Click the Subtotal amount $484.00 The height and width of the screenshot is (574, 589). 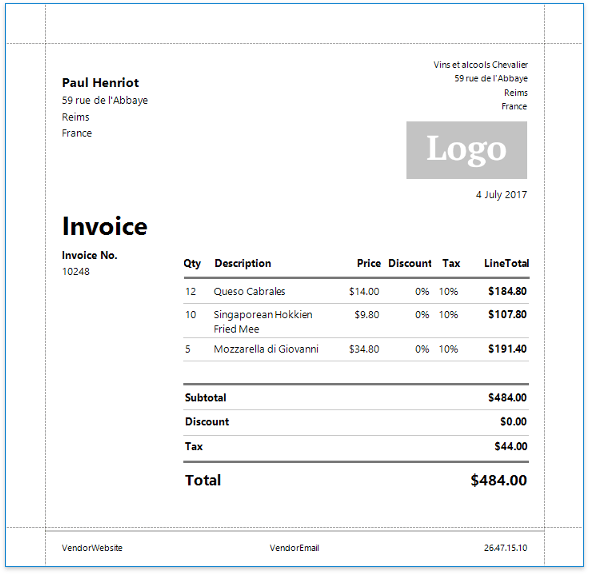507,397
